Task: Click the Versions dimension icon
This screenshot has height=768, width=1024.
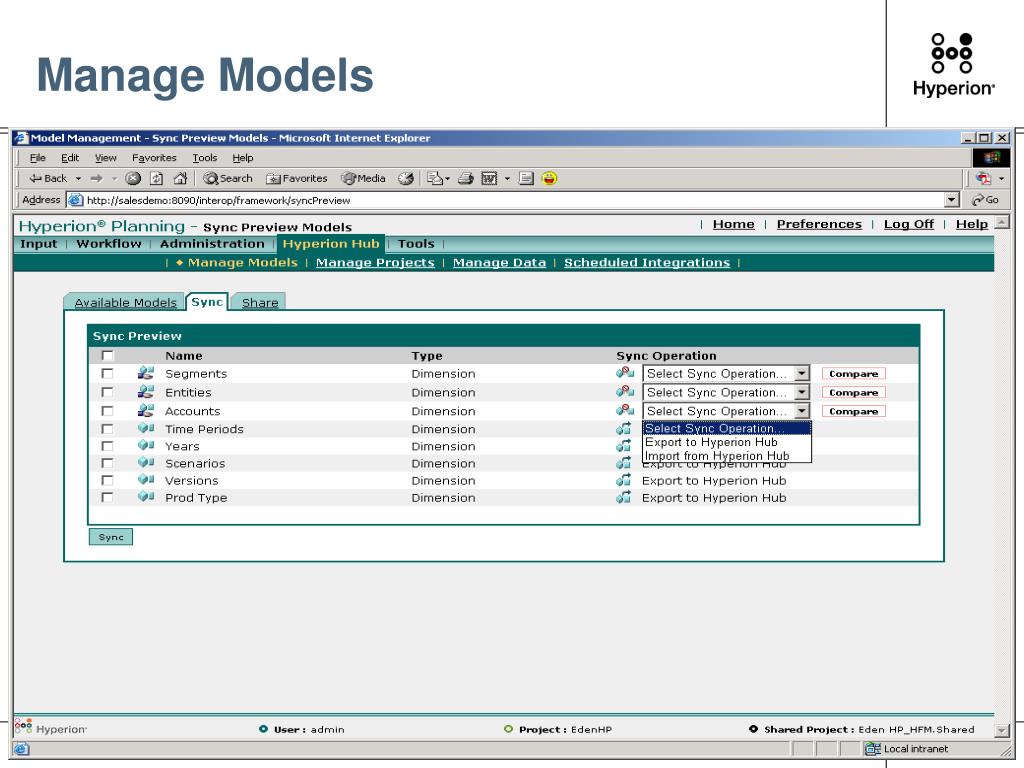Action: pyautogui.click(x=146, y=479)
